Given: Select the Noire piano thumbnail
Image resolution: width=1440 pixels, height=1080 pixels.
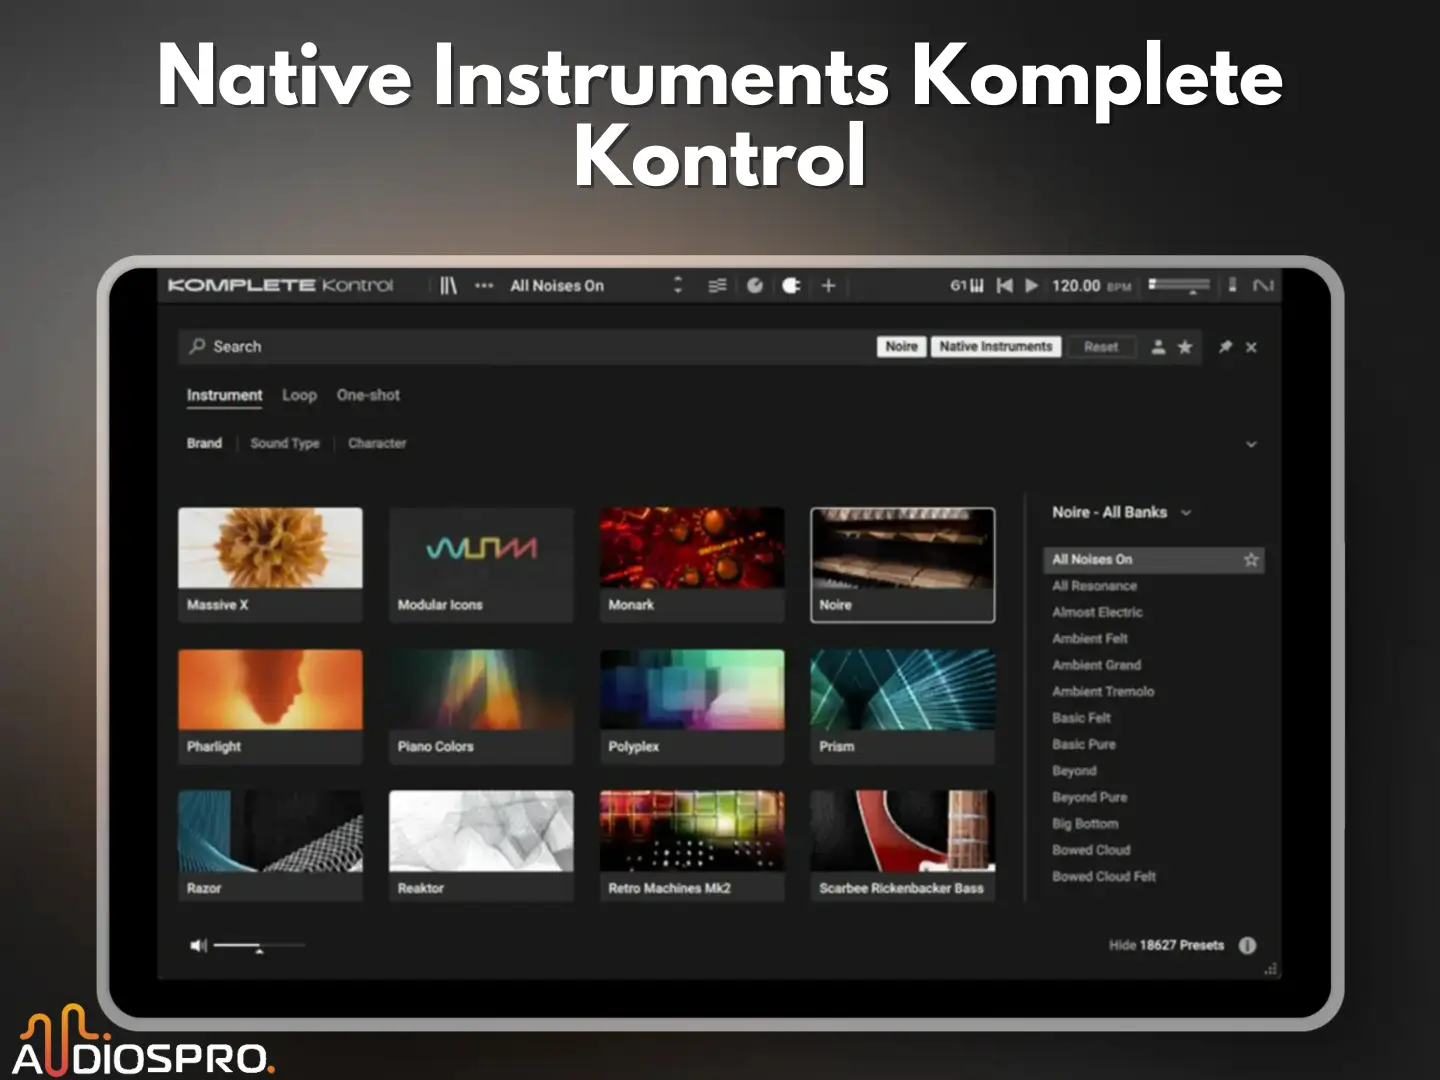Looking at the screenshot, I should coord(902,564).
